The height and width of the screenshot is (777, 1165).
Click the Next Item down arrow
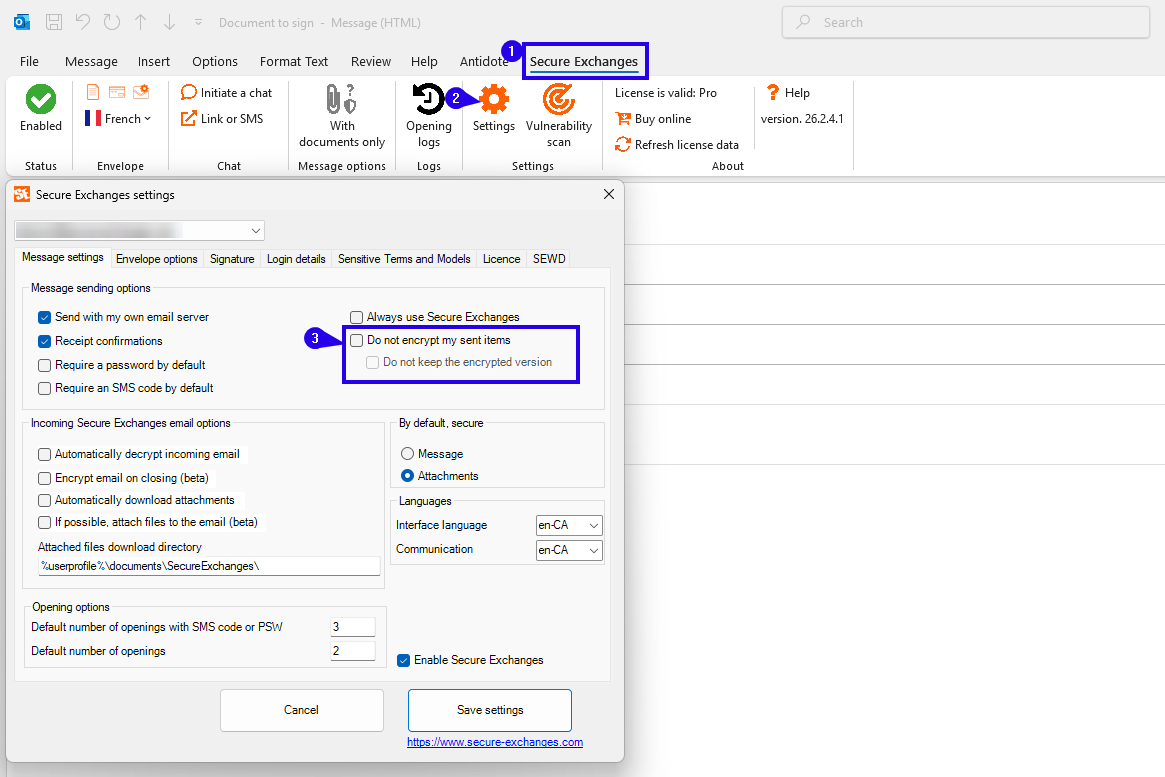click(169, 22)
